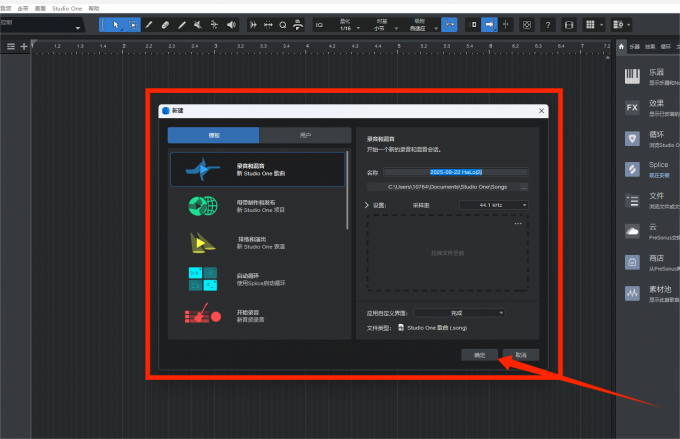
Task: Click the Splice icon in the browser
Action: point(632,169)
